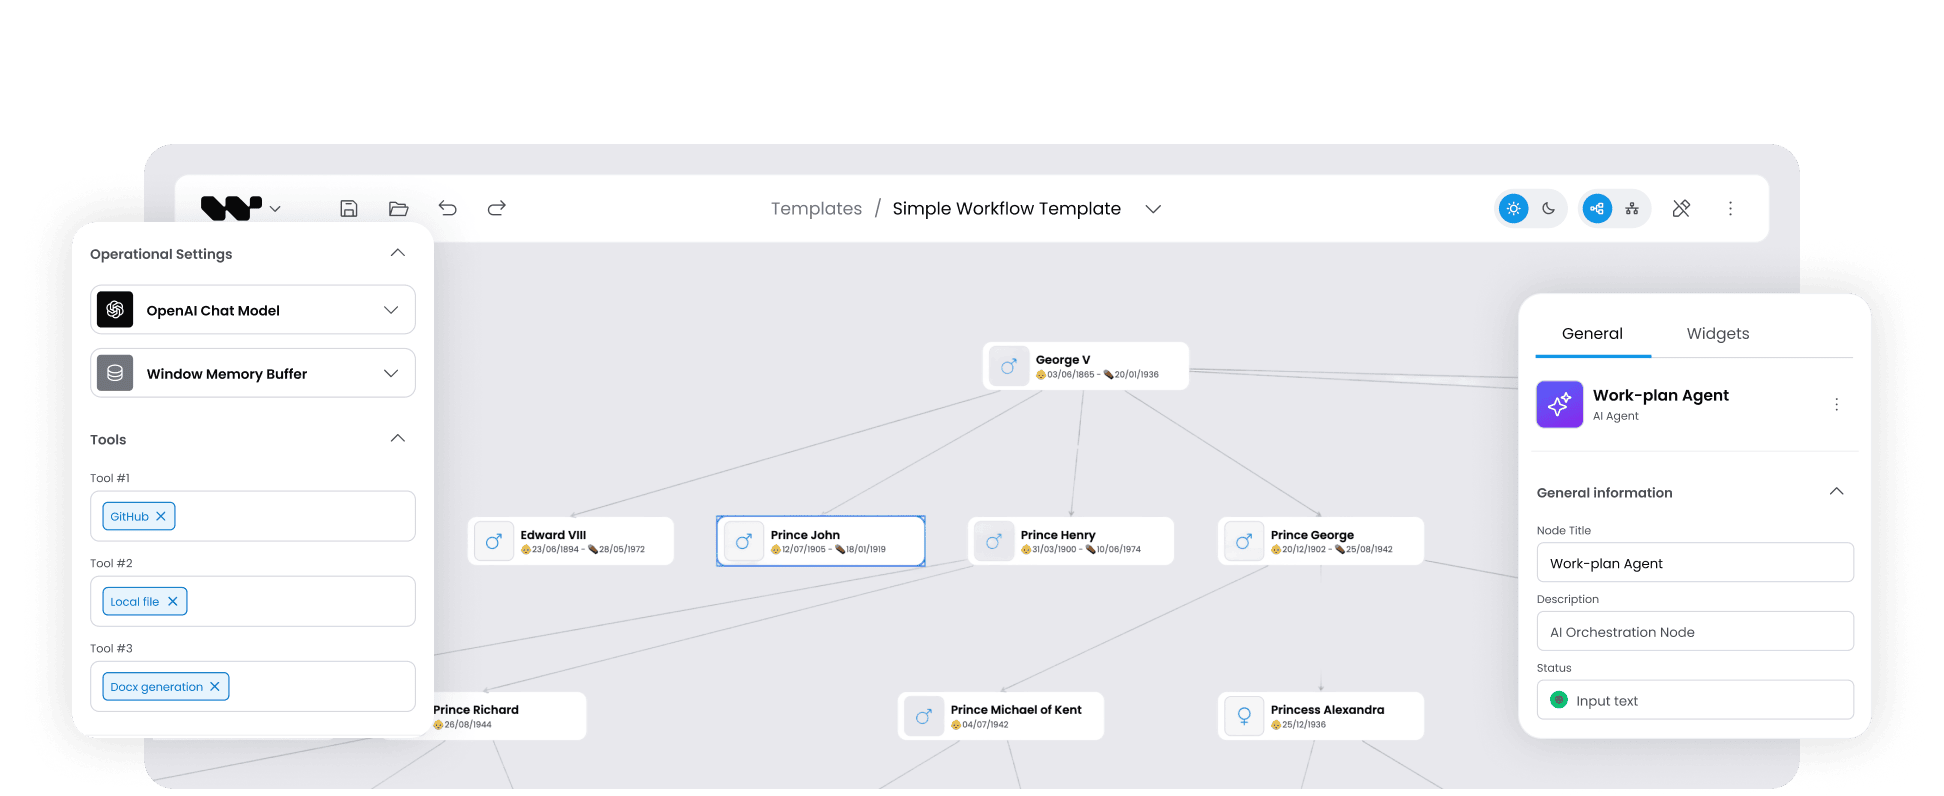This screenshot has width=1944, height=796.
Task: Select the Prince George node
Action: point(1321,541)
